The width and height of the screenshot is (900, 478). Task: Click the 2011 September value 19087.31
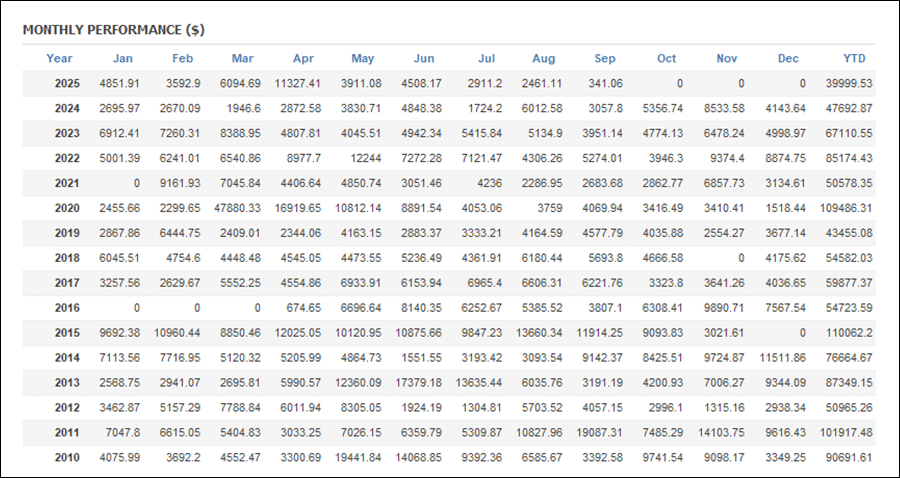(x=598, y=433)
